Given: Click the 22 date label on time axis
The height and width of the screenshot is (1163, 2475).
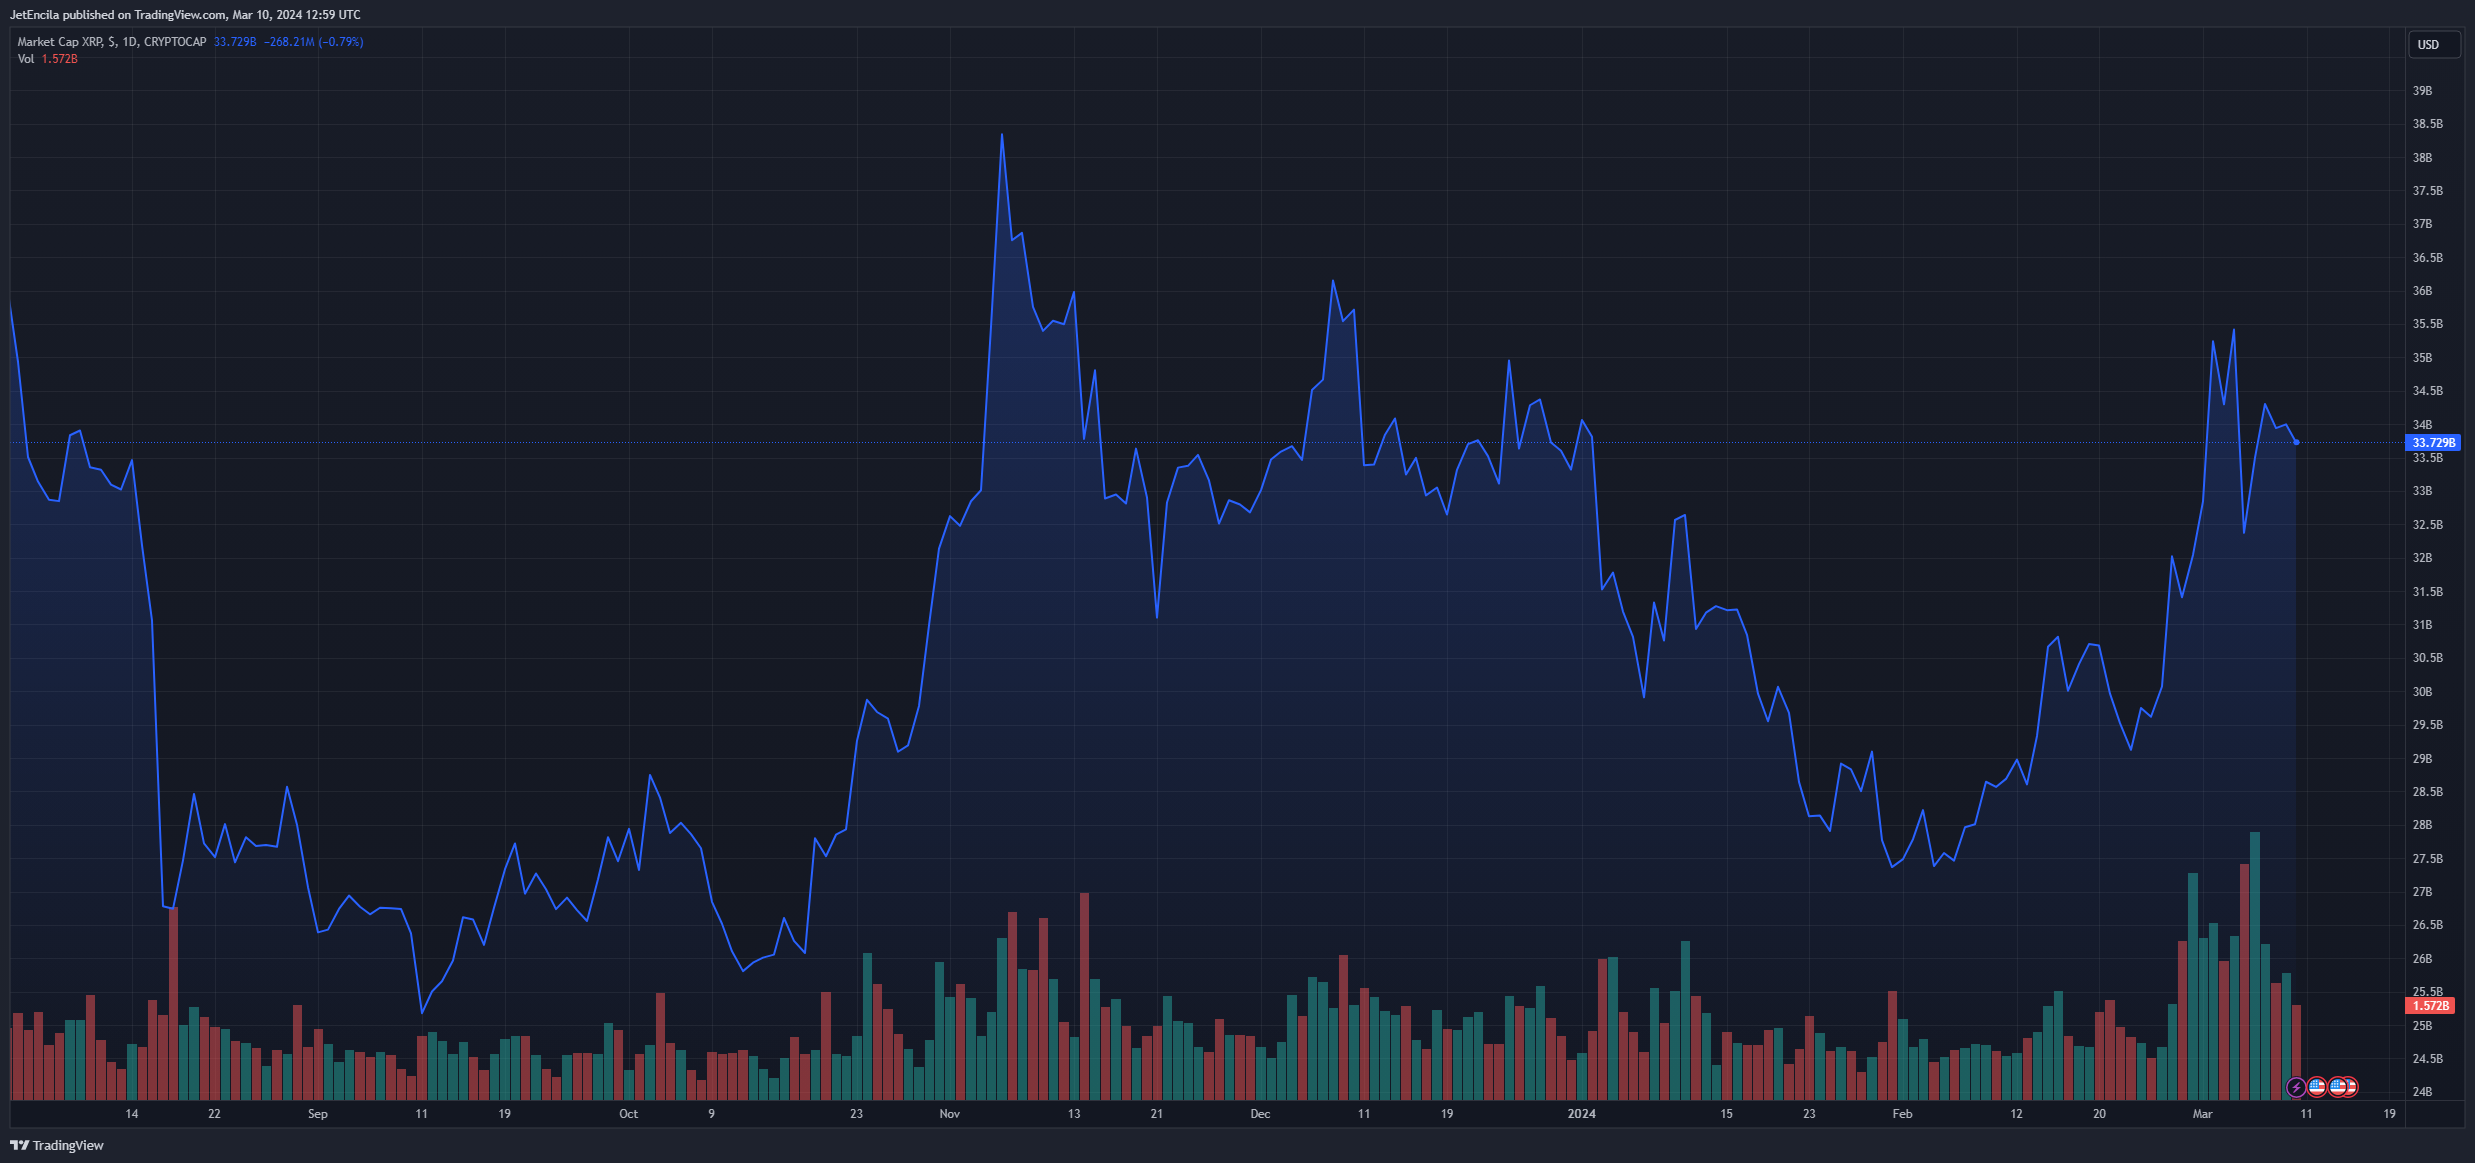Looking at the screenshot, I should 214,1114.
